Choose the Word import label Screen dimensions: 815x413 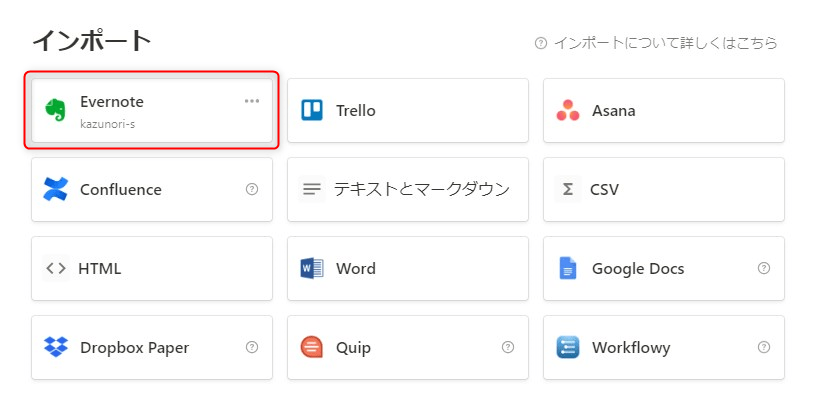(356, 269)
